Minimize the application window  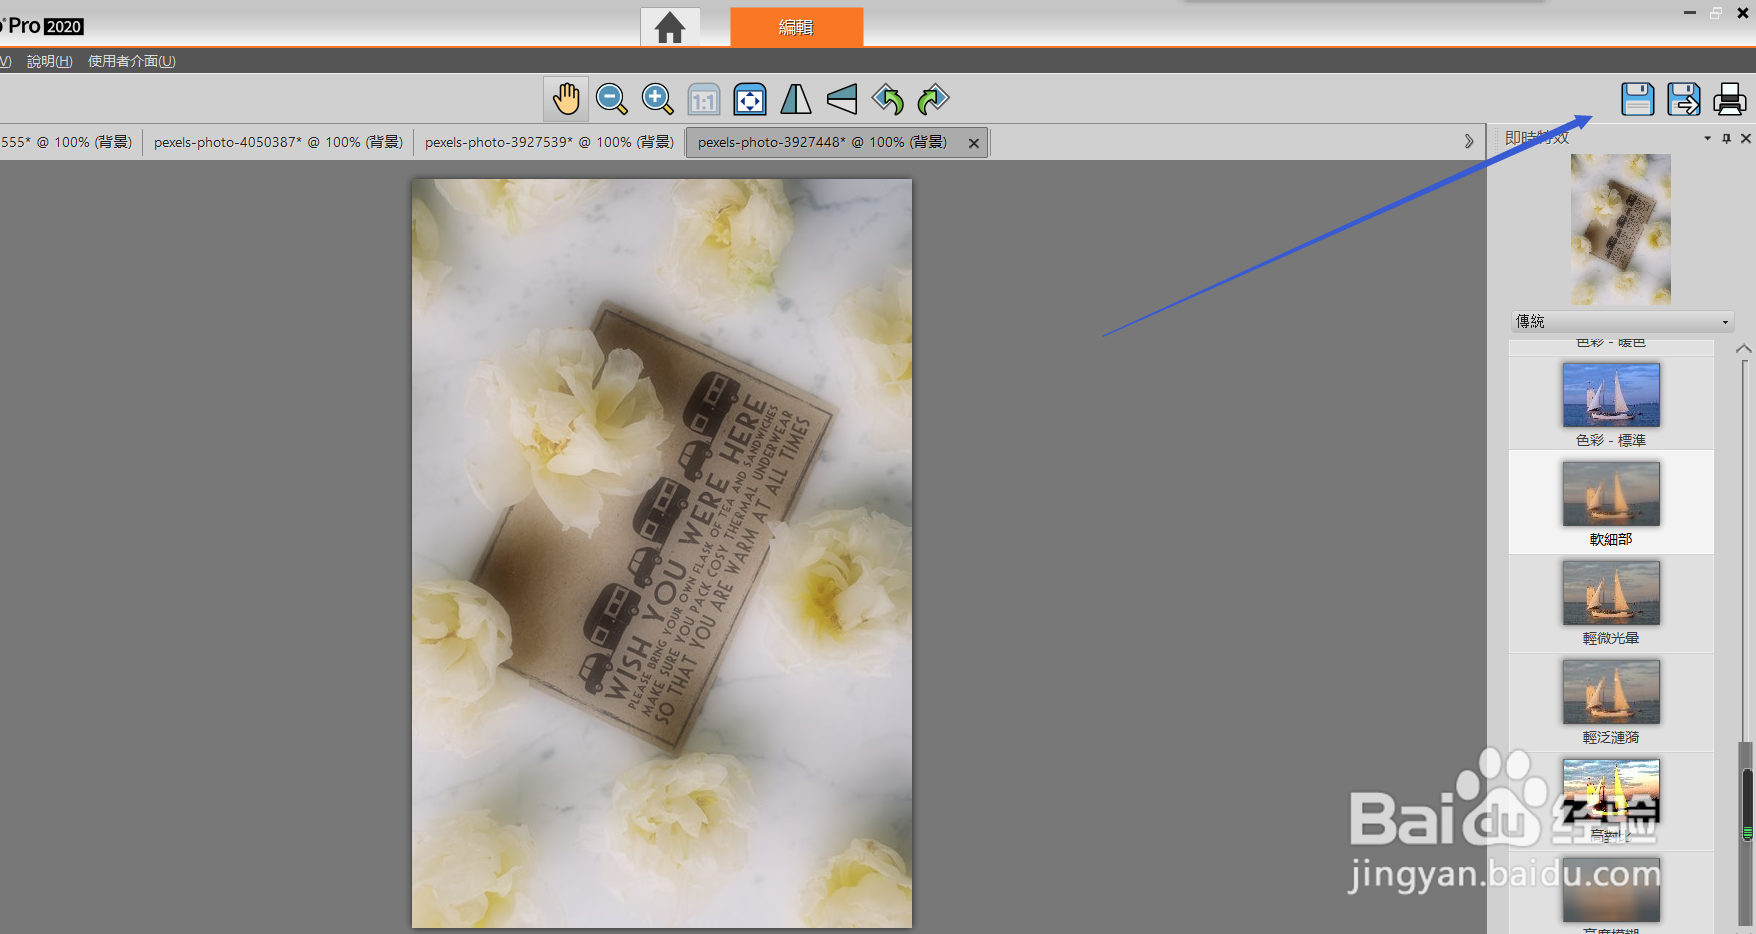point(1690,13)
